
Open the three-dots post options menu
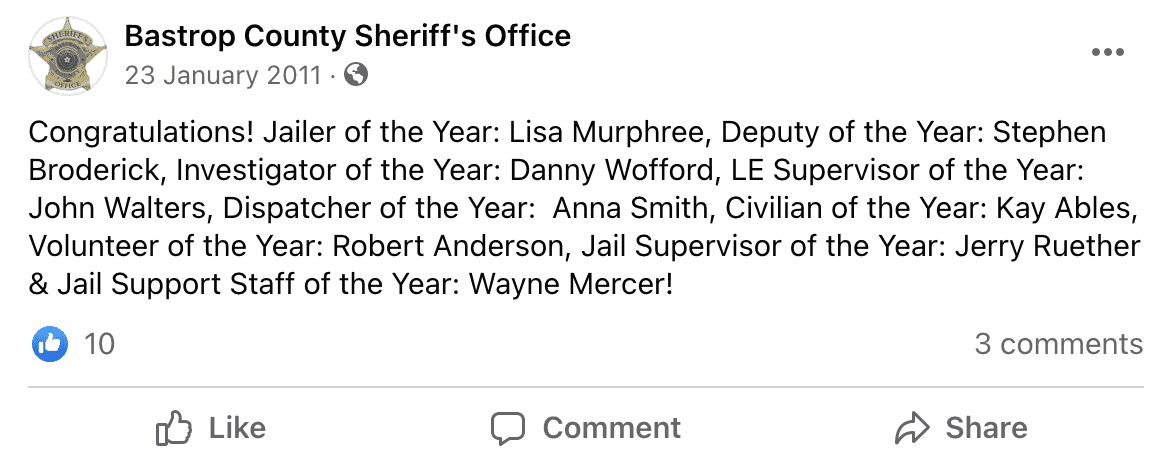[x=1107, y=52]
